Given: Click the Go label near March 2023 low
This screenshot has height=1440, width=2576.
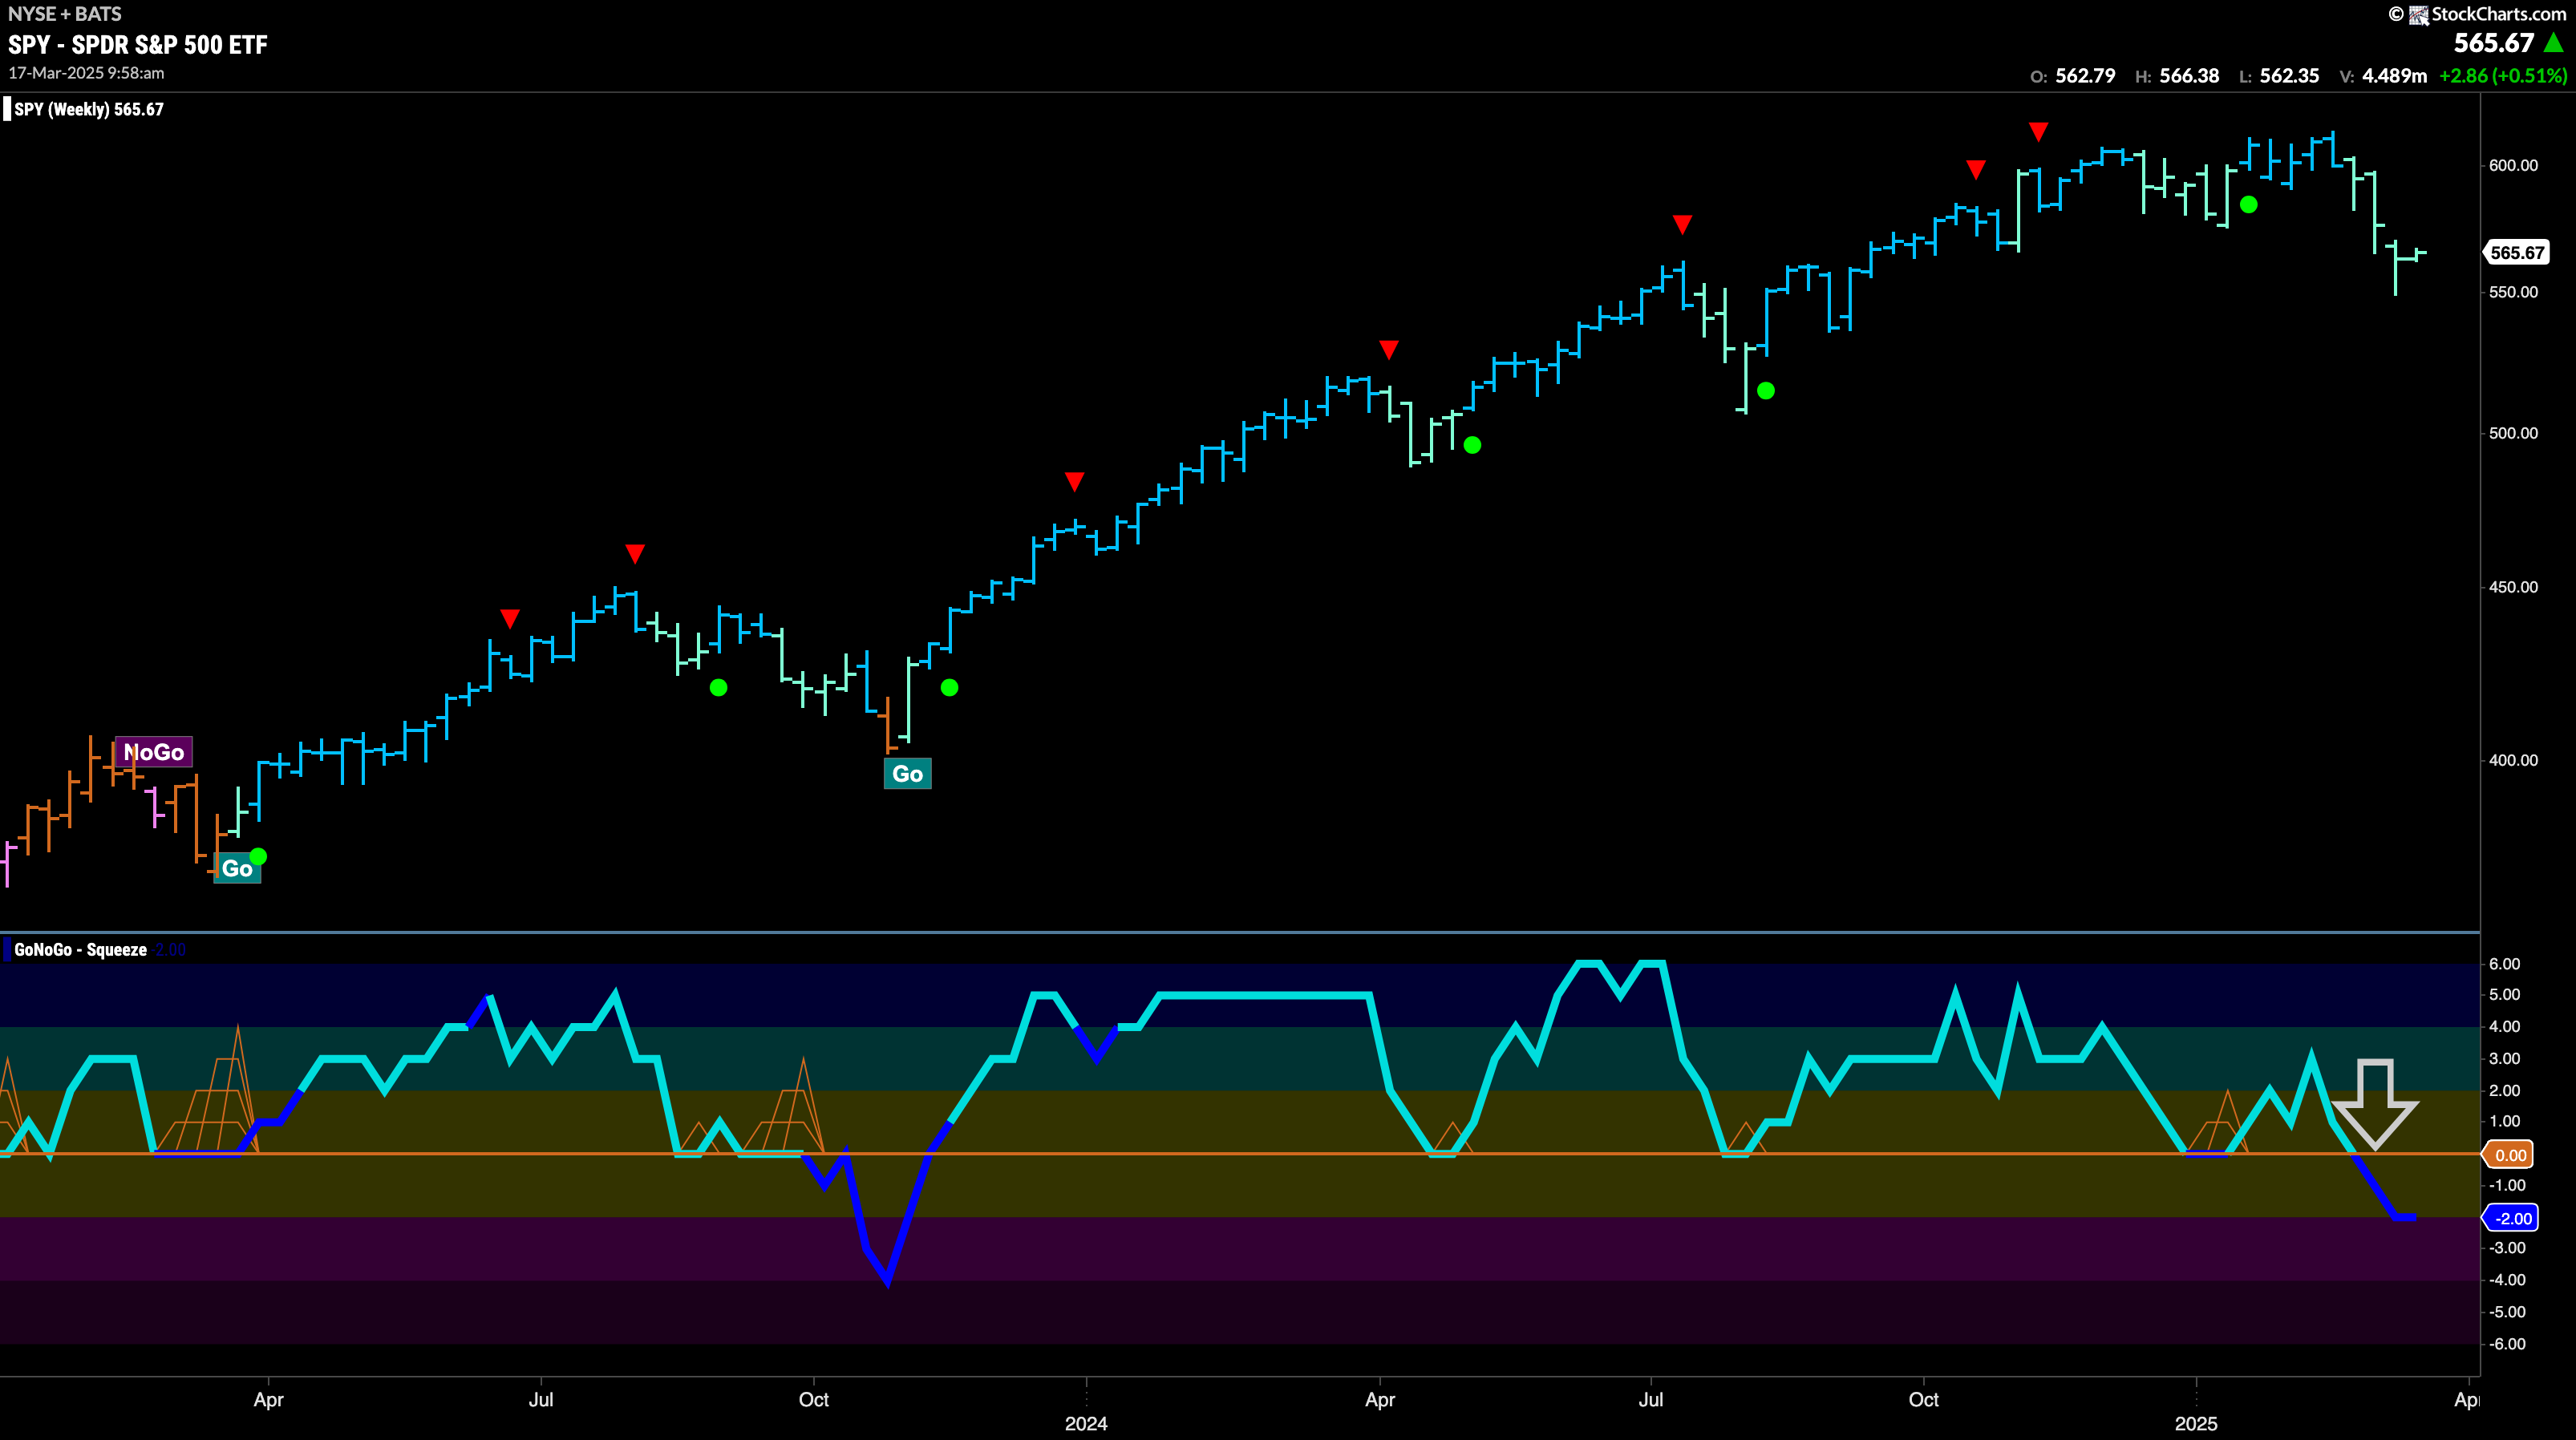Looking at the screenshot, I should click(x=237, y=868).
